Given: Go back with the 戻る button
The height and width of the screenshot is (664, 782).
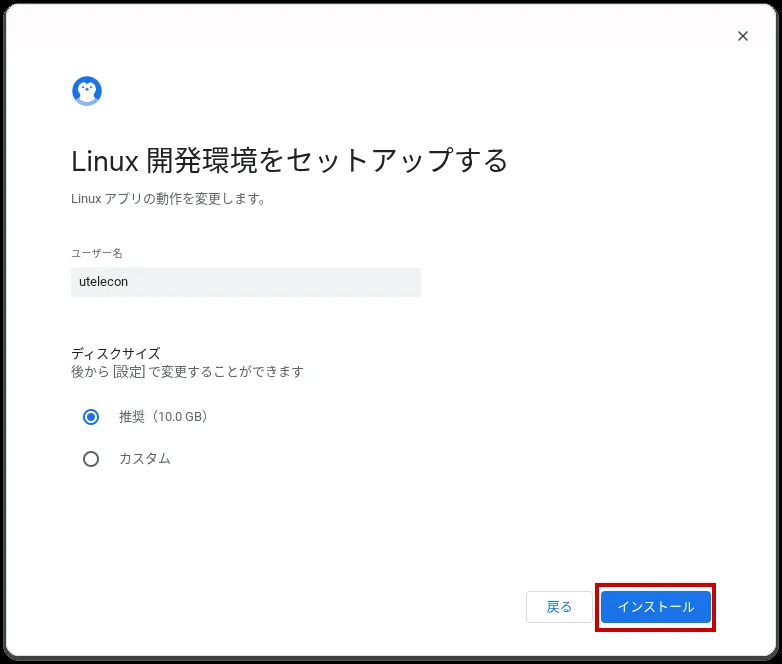Looking at the screenshot, I should point(559,607).
